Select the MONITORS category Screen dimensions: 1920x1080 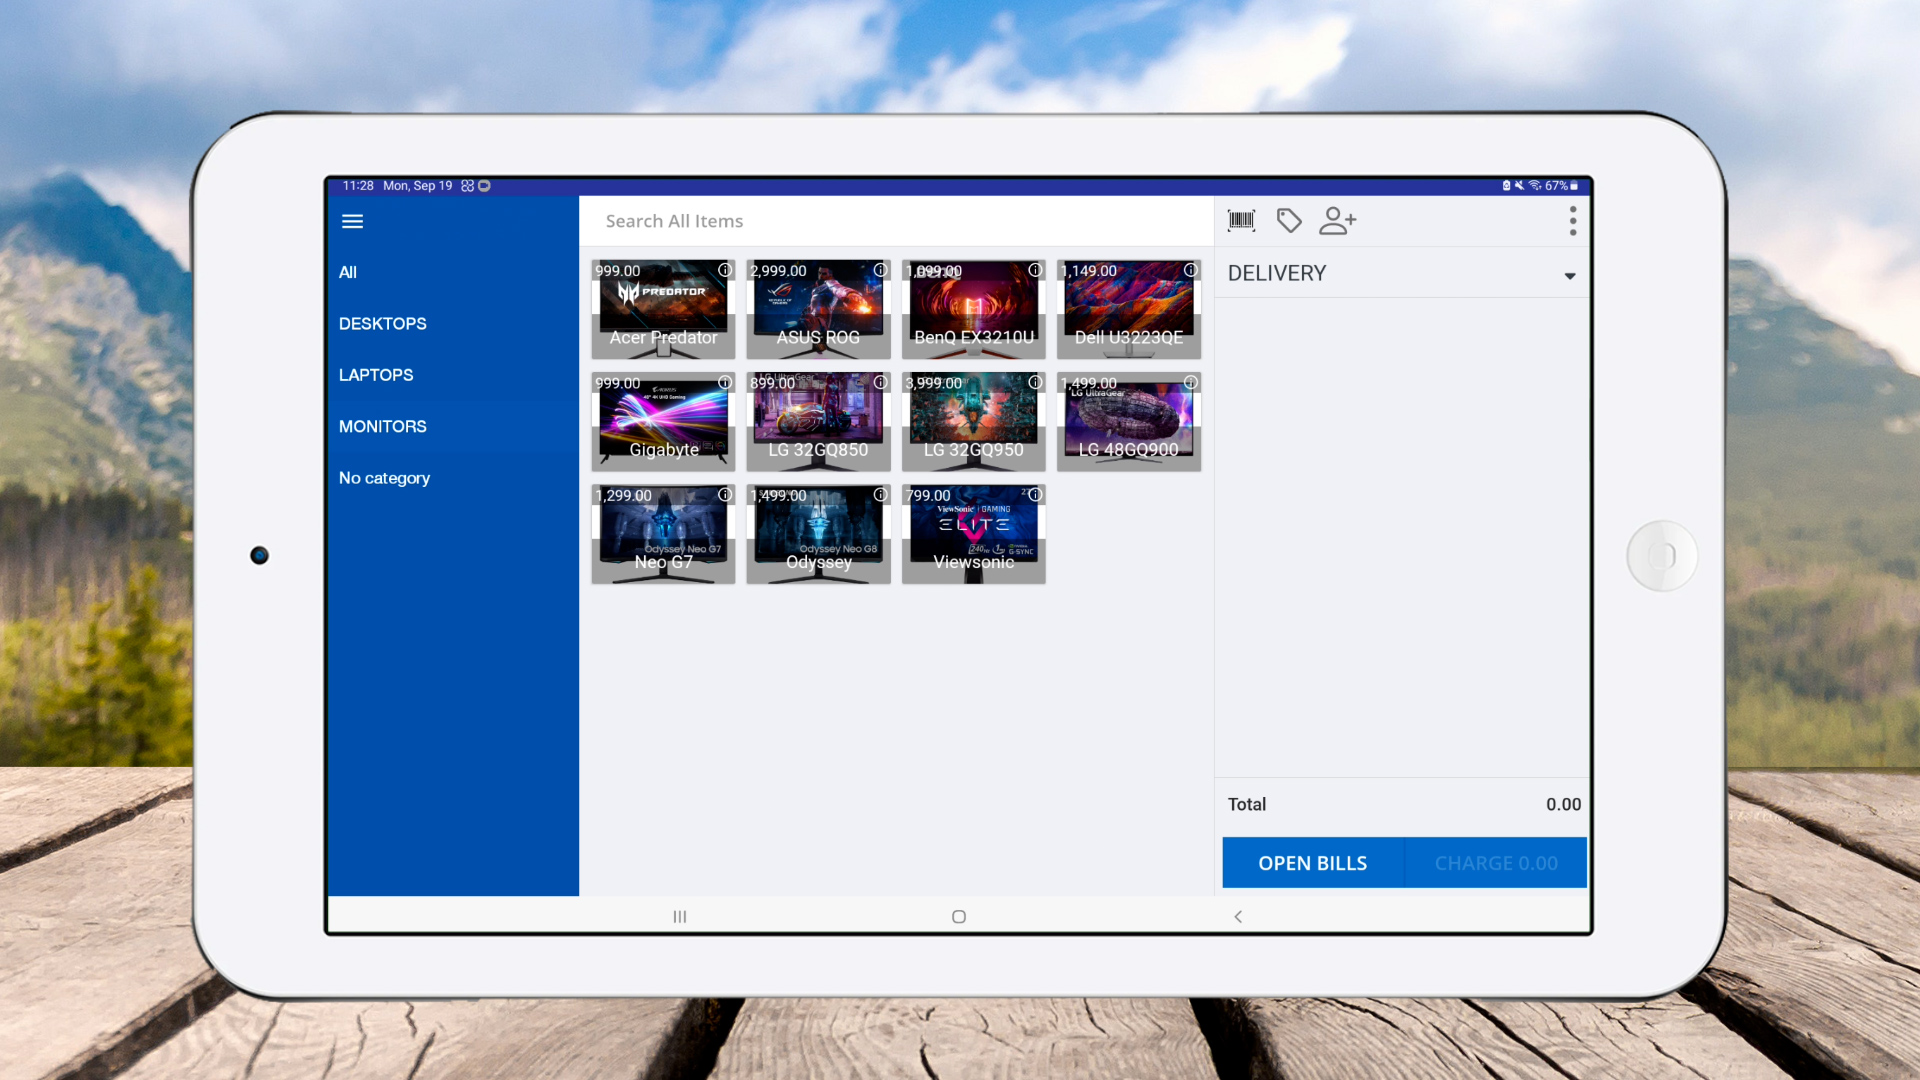pyautogui.click(x=383, y=427)
